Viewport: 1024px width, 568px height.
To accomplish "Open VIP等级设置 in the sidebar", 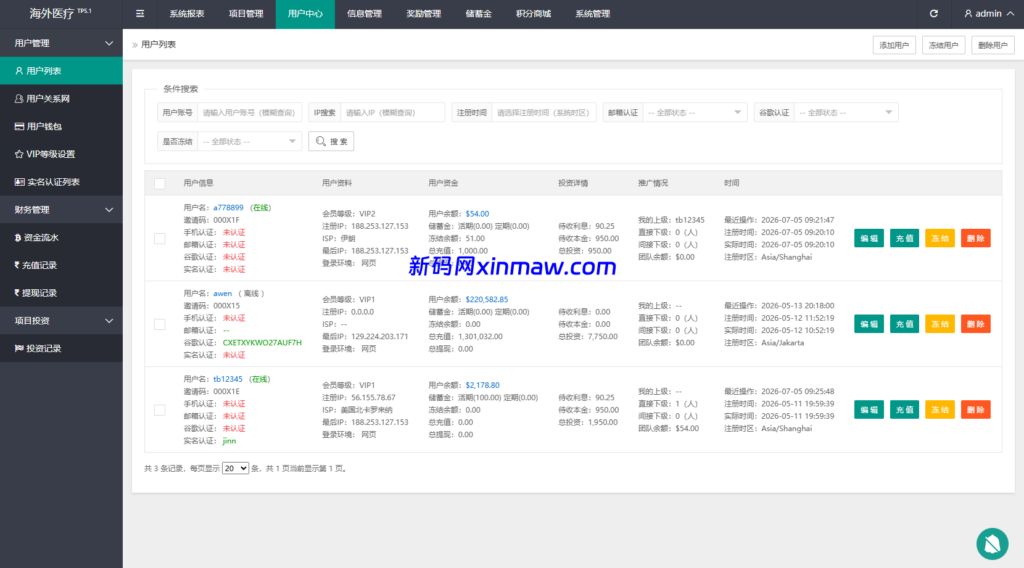I will [61, 154].
